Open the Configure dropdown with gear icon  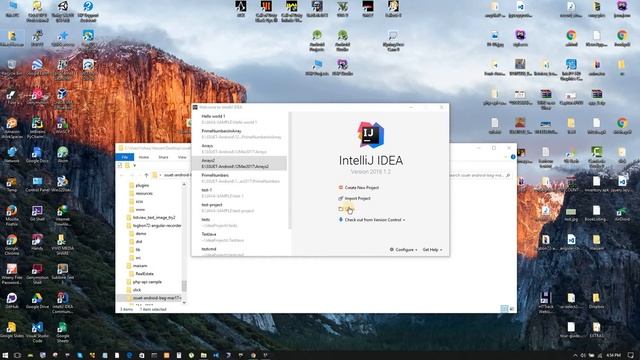pyautogui.click(x=404, y=249)
